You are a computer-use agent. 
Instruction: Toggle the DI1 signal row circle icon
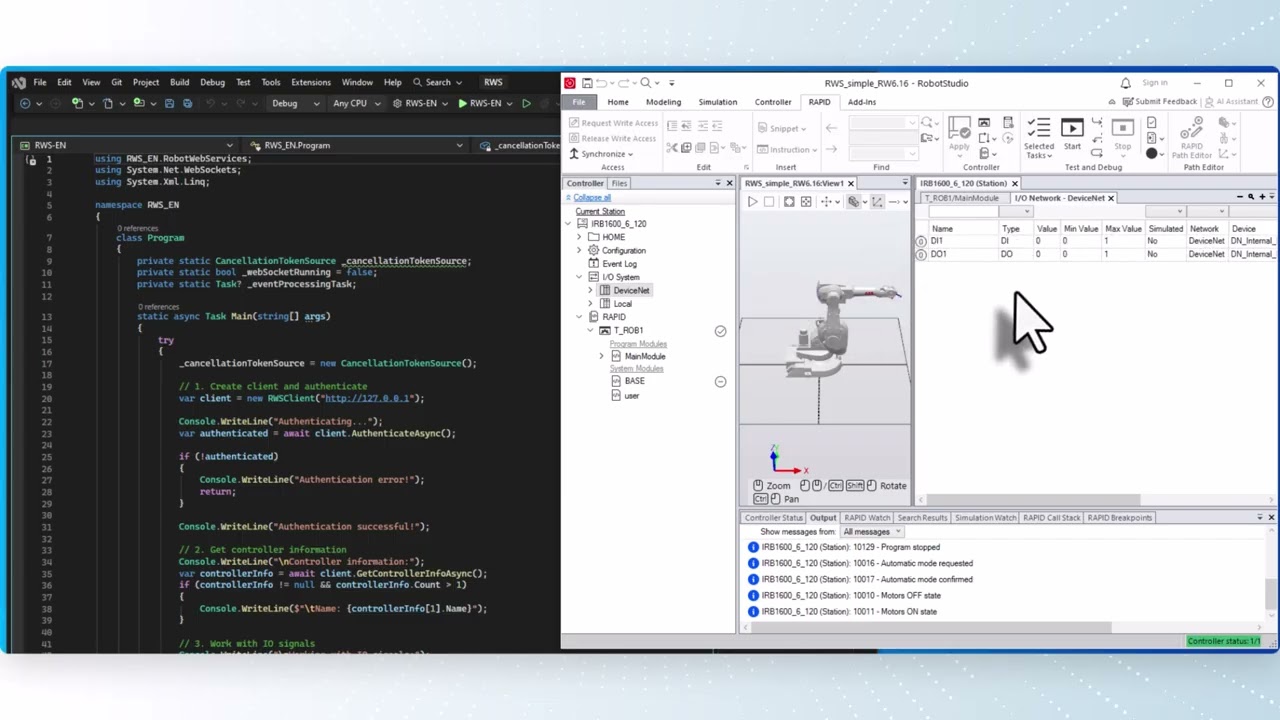click(921, 241)
